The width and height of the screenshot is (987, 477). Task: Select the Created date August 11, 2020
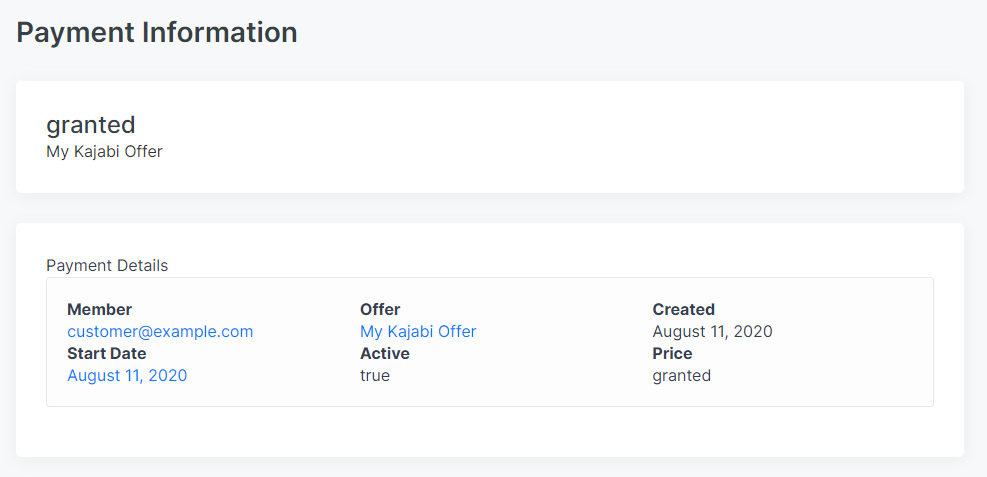click(x=713, y=331)
